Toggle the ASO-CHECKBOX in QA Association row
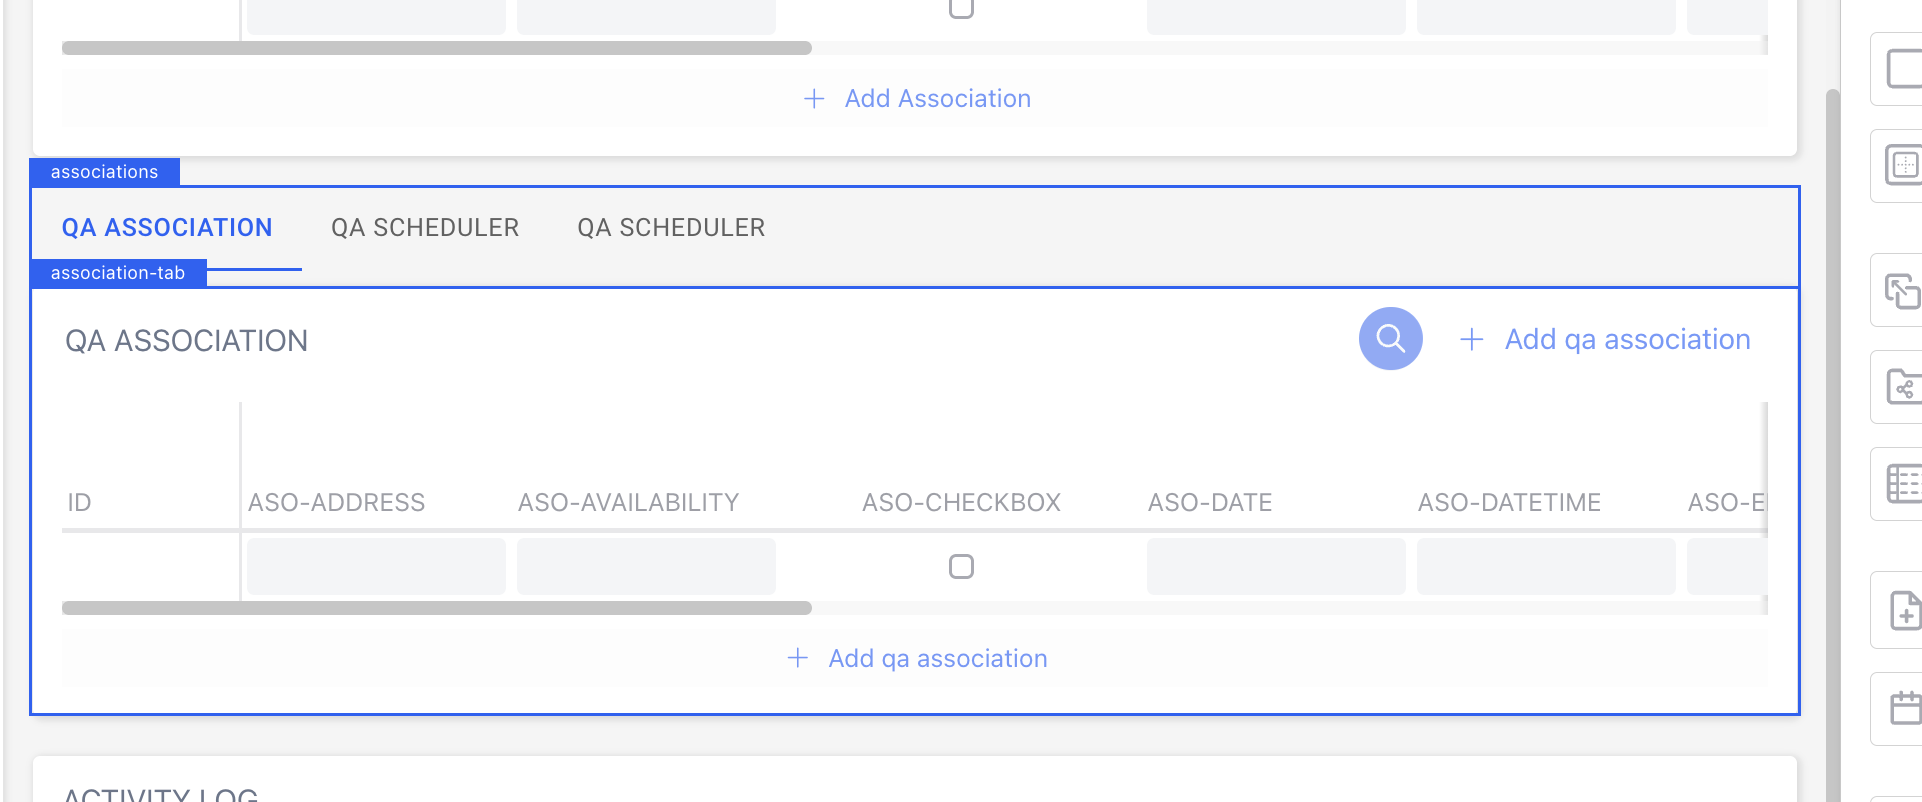The image size is (1922, 802). 961,567
